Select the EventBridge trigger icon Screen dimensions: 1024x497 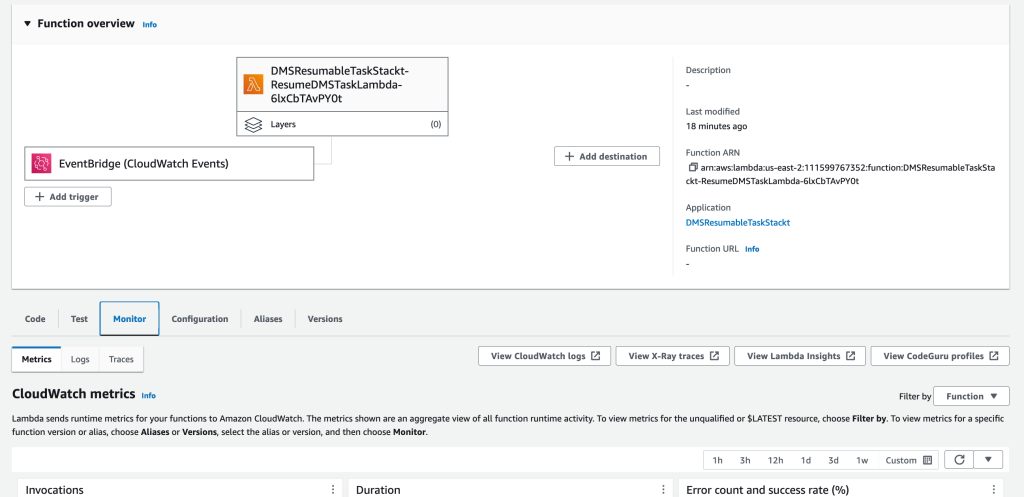[42, 163]
